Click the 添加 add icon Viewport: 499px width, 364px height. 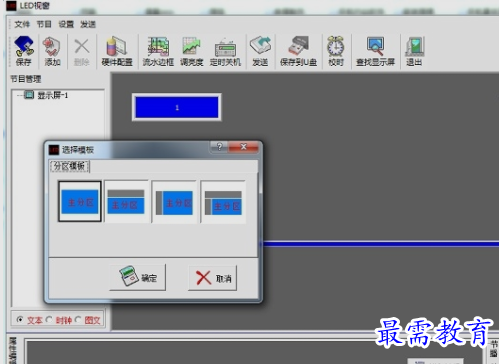52,51
